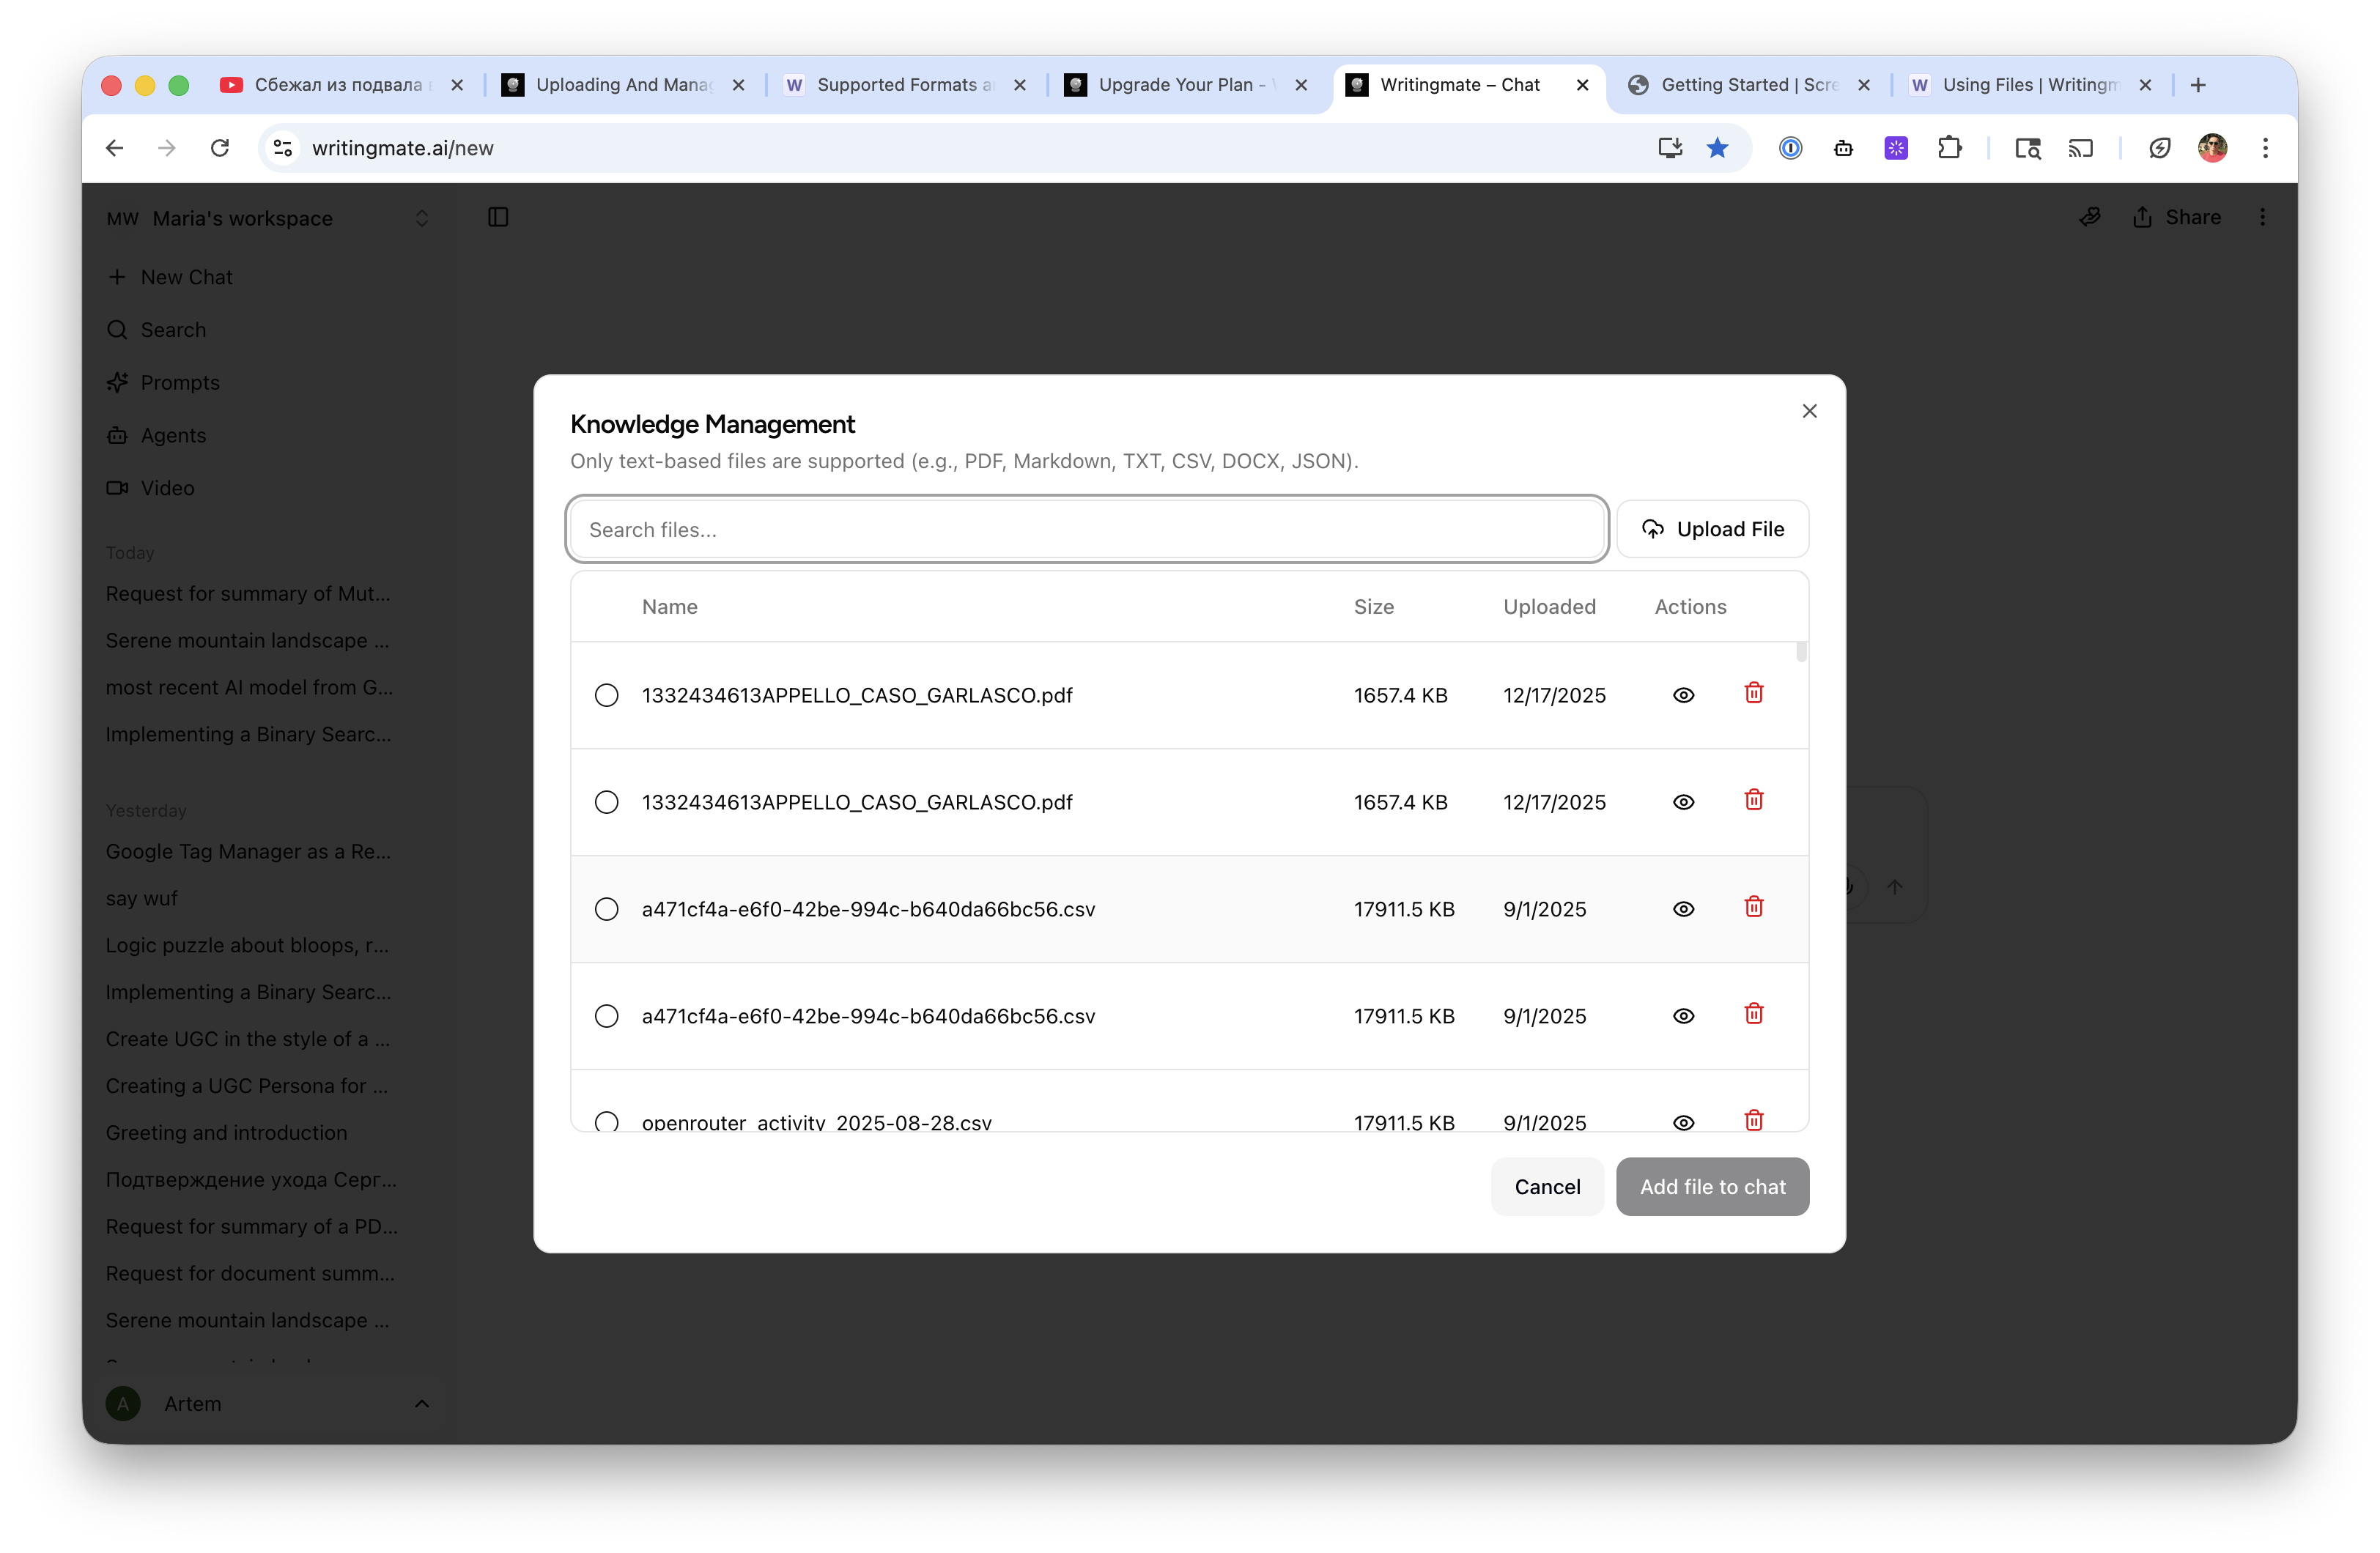Toggle the sidebar panel icon

point(498,217)
